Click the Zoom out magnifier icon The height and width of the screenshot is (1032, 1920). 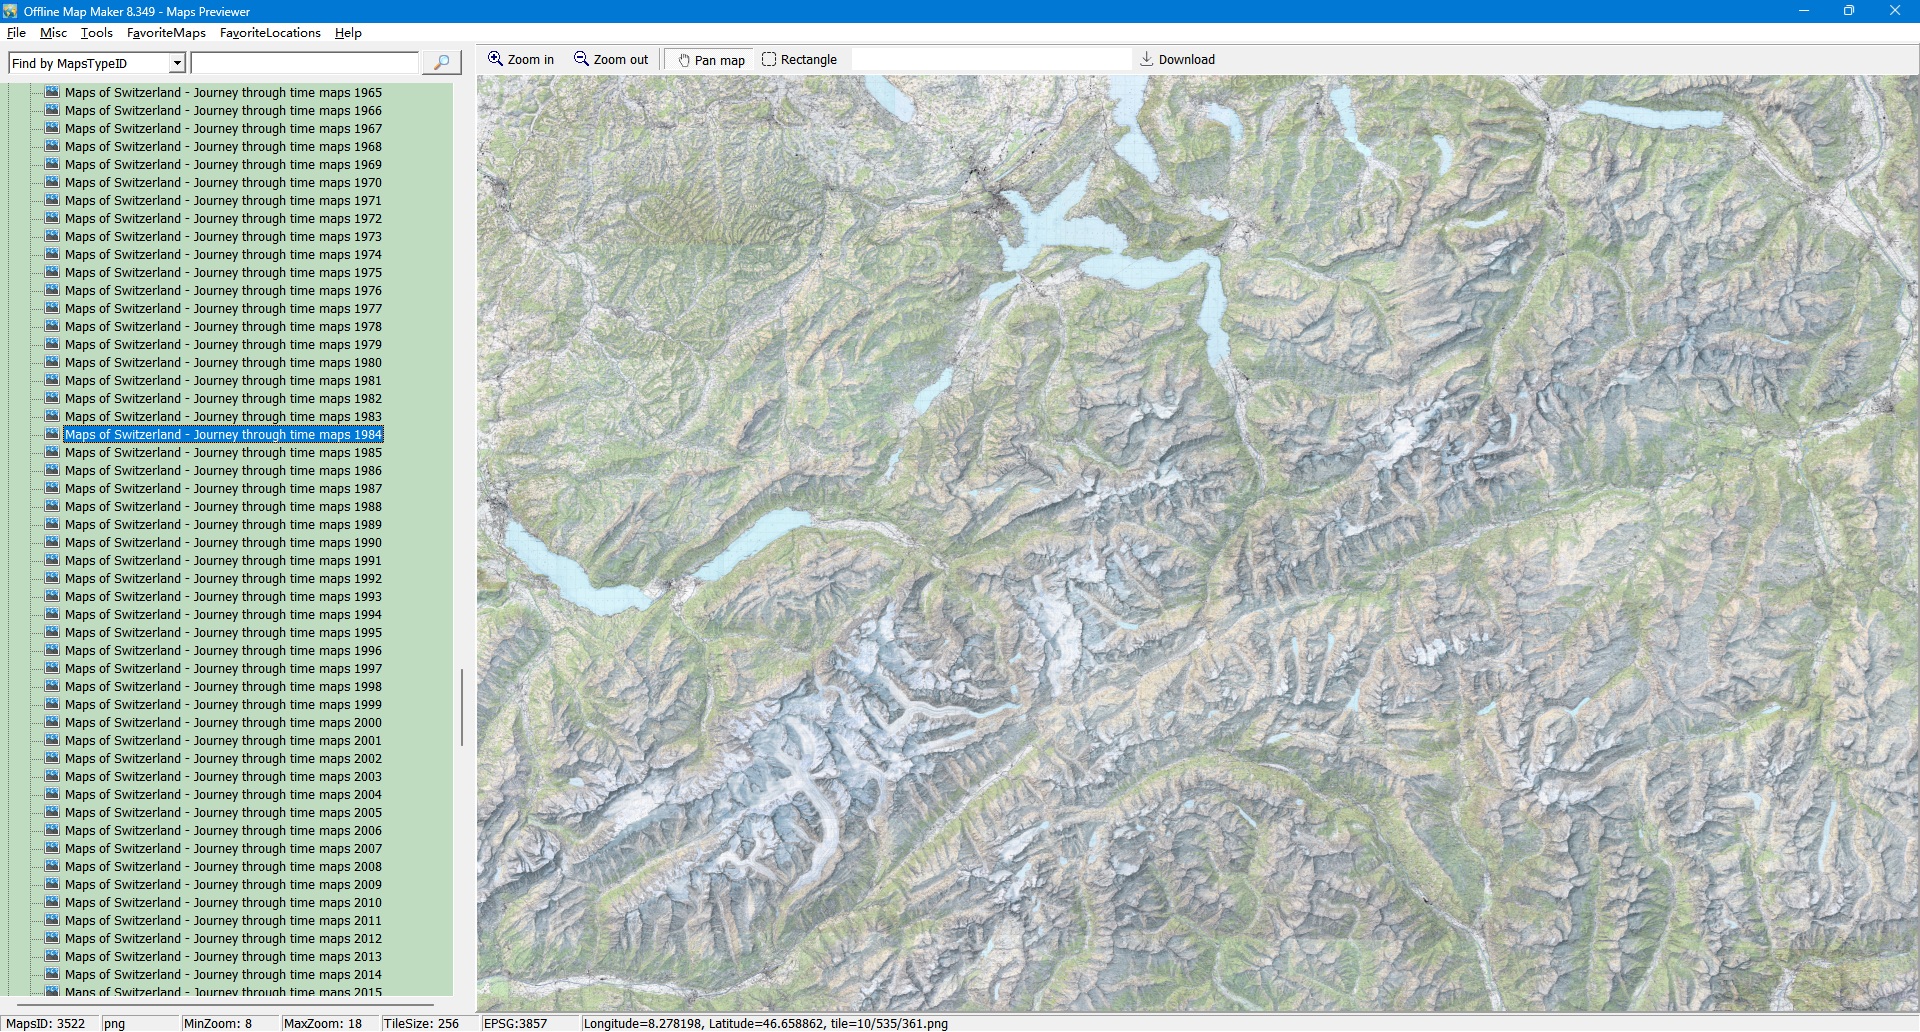(581, 59)
